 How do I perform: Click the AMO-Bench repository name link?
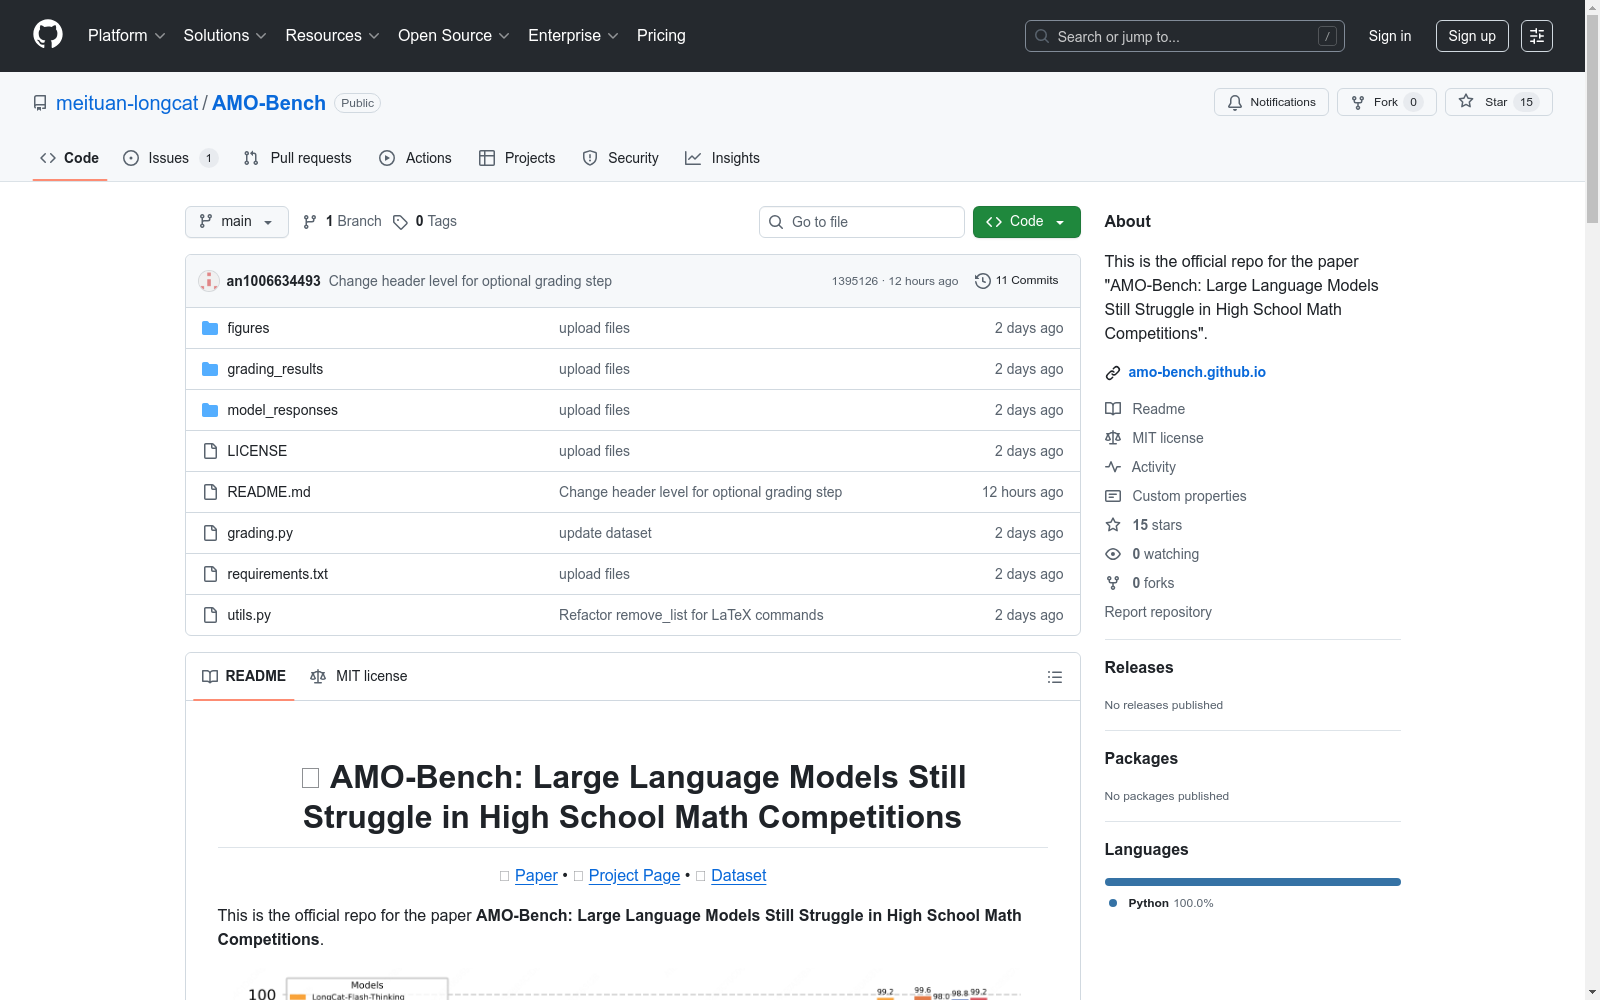269,103
